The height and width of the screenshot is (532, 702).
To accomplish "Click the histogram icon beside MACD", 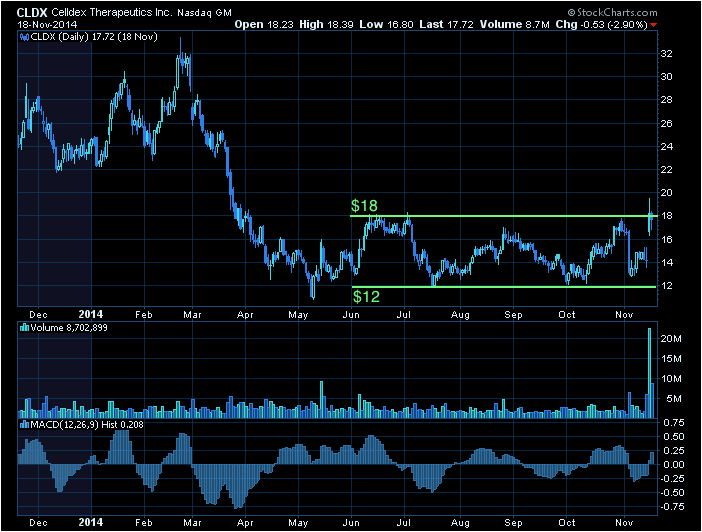I will click(x=25, y=425).
